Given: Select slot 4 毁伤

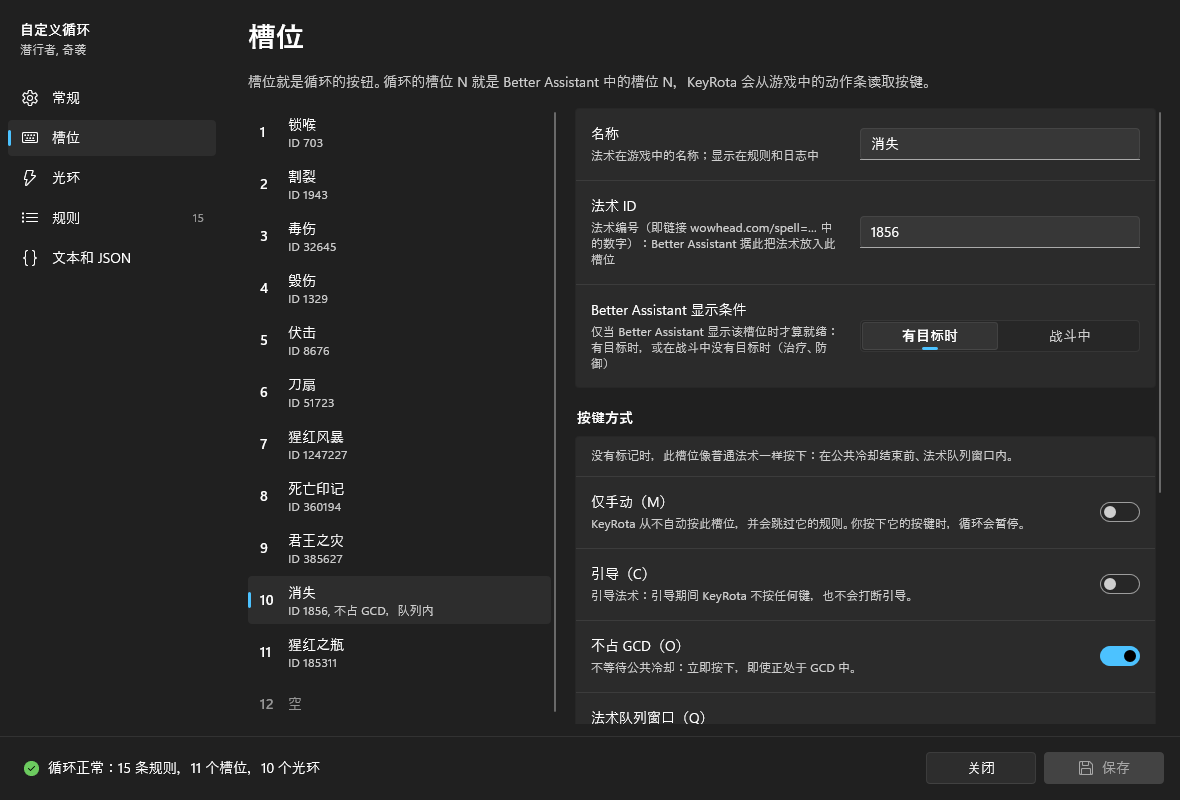Looking at the screenshot, I should click(400, 289).
